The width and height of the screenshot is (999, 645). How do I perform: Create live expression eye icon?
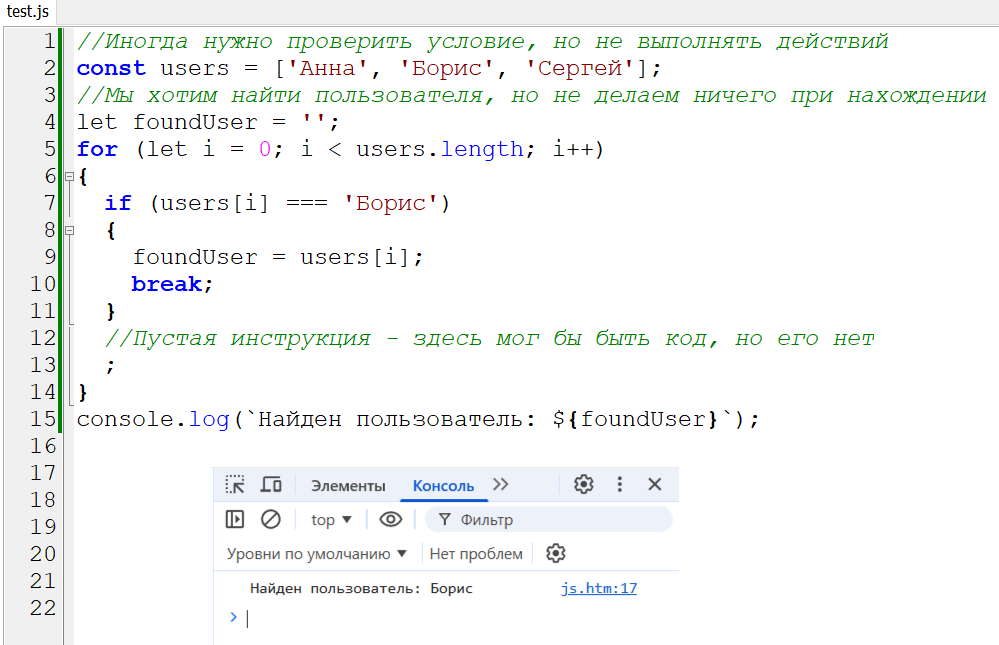(x=391, y=519)
